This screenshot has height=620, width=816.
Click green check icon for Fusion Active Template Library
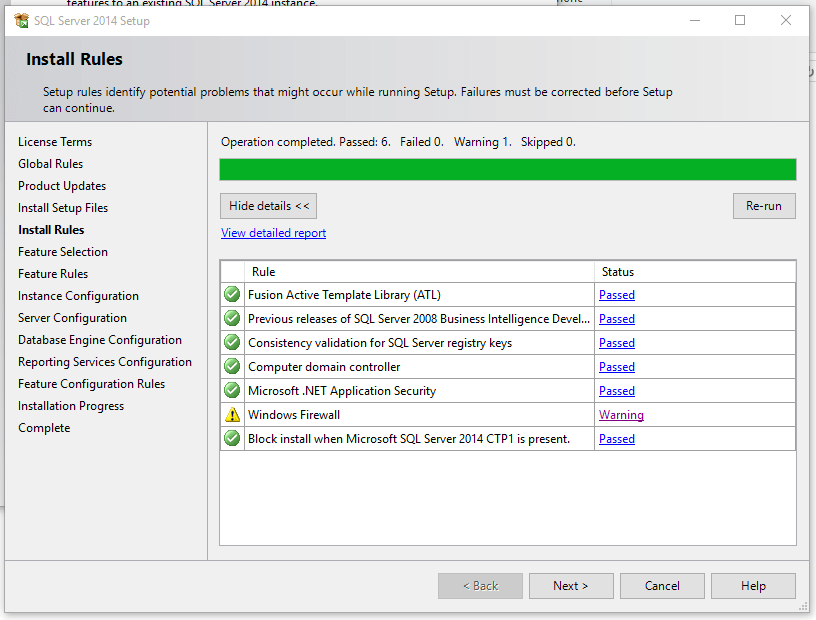click(232, 295)
